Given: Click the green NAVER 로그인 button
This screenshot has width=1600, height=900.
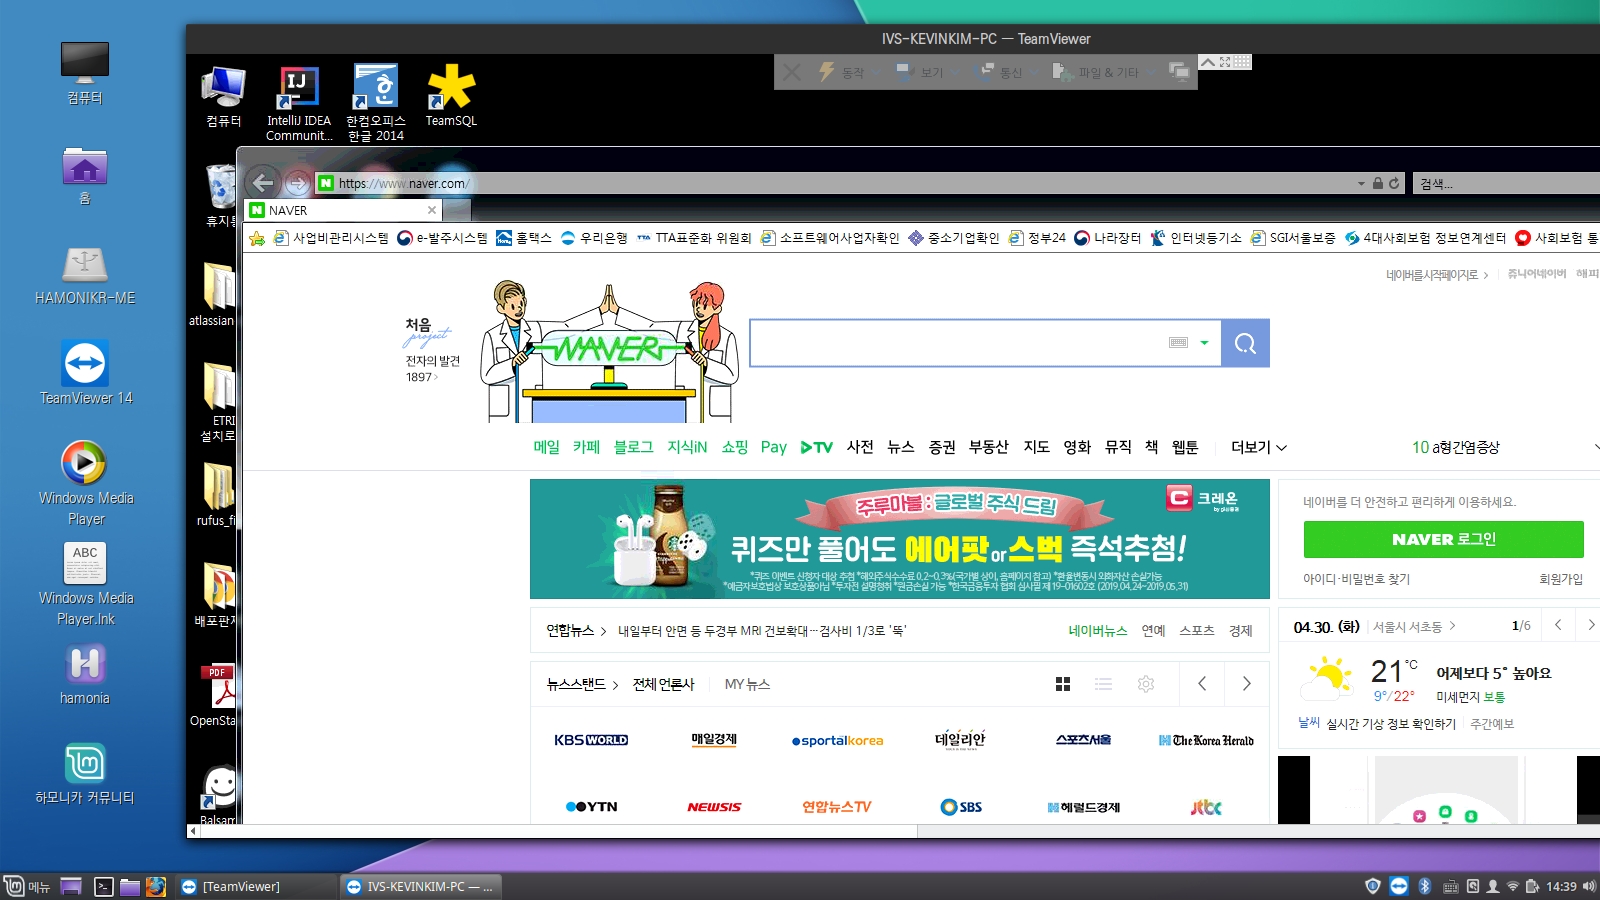Looking at the screenshot, I should (1443, 539).
